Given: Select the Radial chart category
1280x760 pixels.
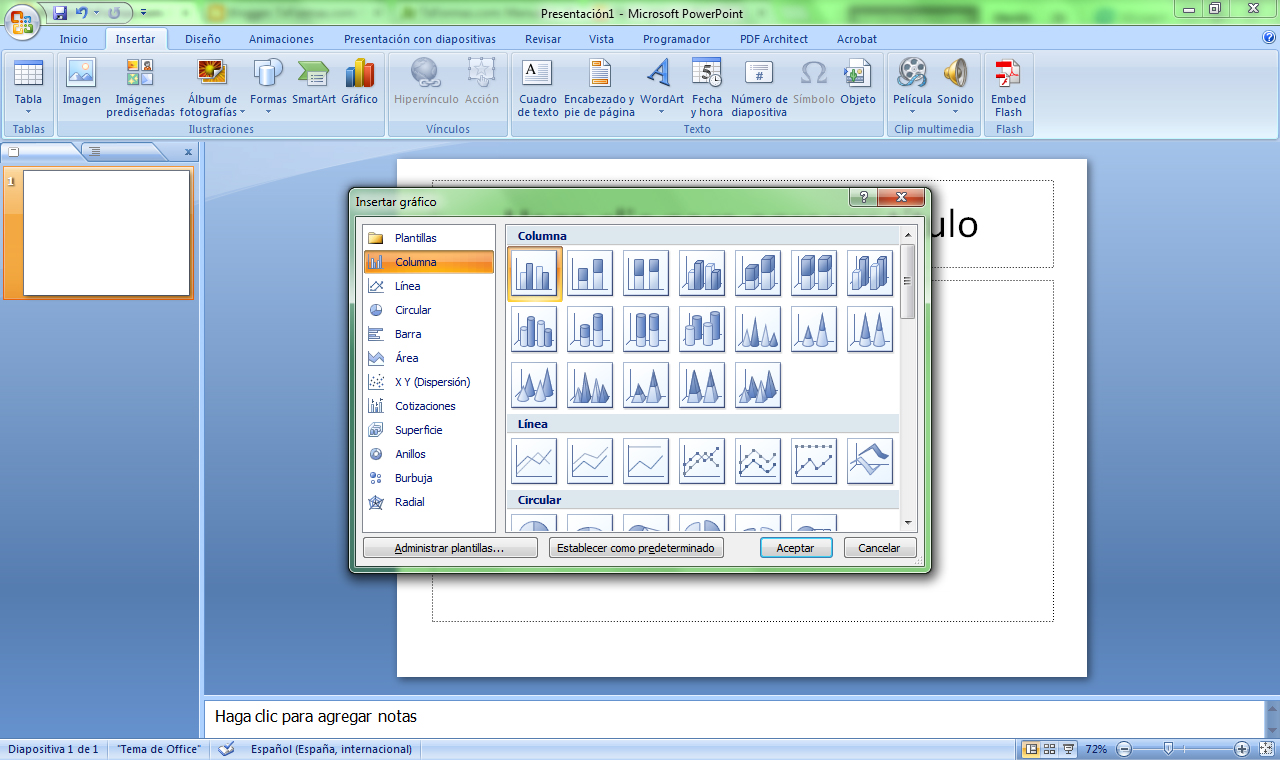Looking at the screenshot, I should (x=409, y=502).
